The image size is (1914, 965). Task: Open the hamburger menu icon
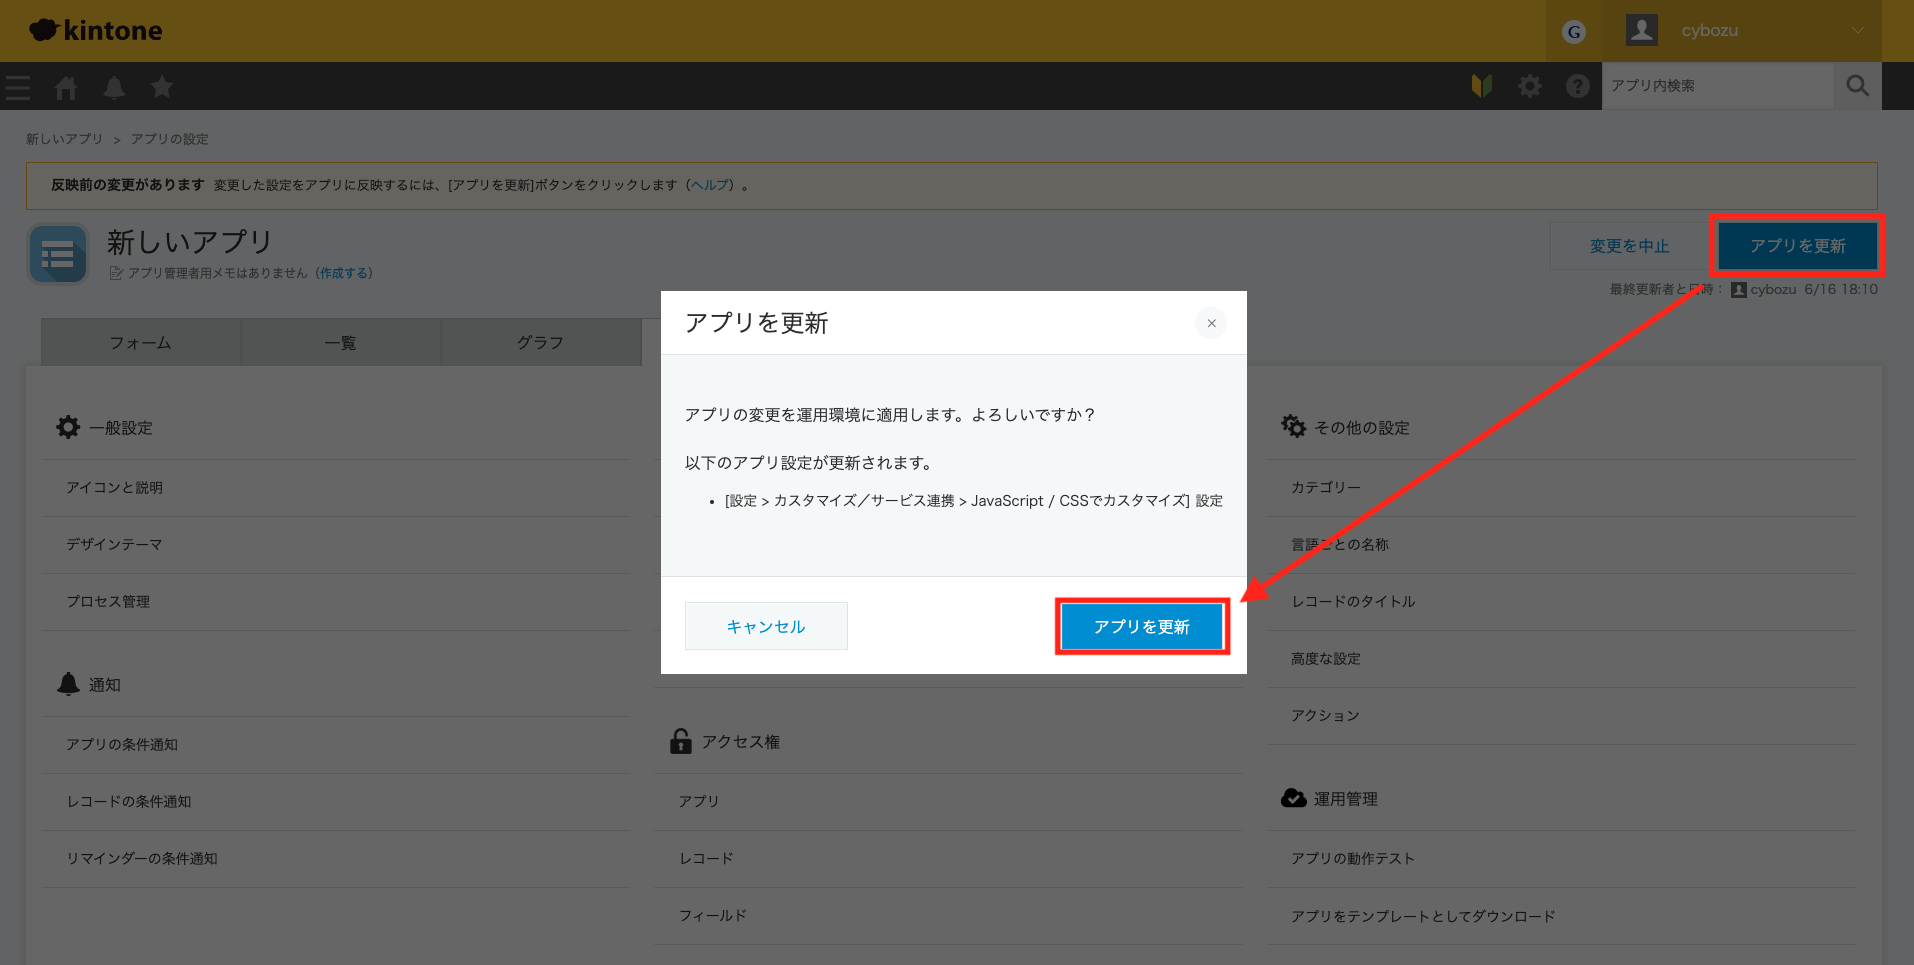[18, 87]
